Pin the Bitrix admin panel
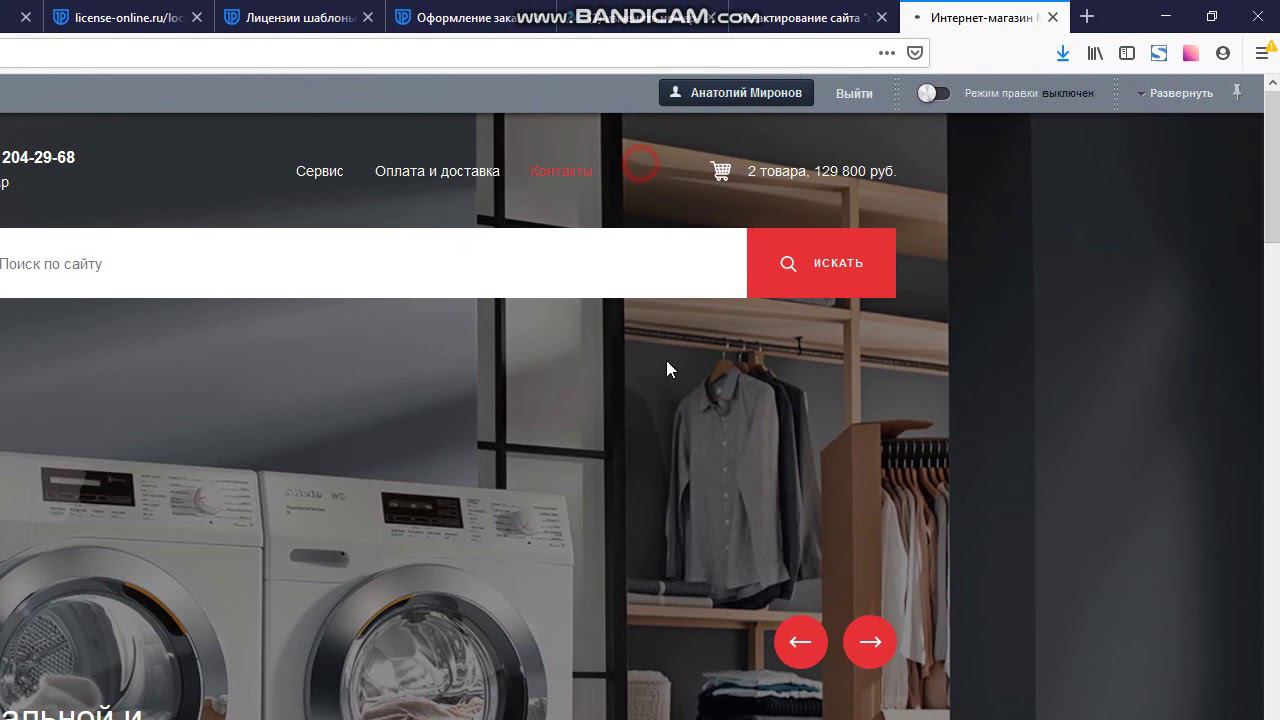Screen dimensions: 1280x720 1237,92
